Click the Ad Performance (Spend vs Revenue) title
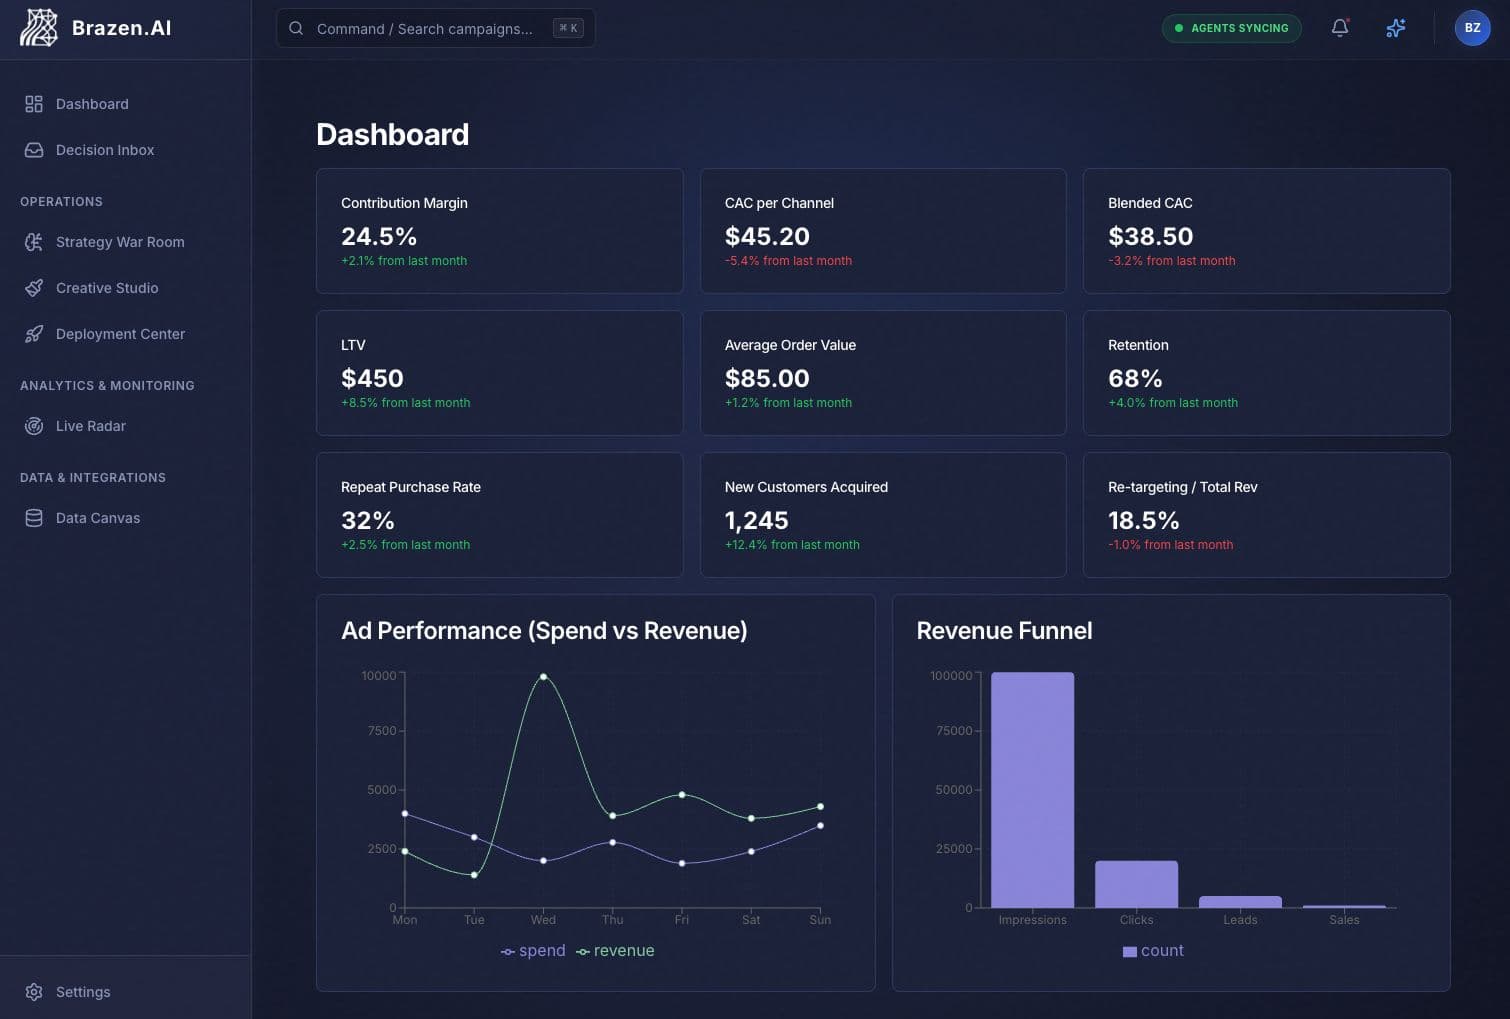1510x1019 pixels. (544, 631)
